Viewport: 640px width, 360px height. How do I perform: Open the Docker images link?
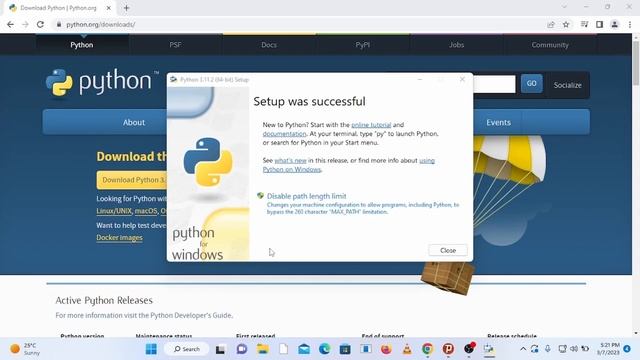click(x=120, y=238)
